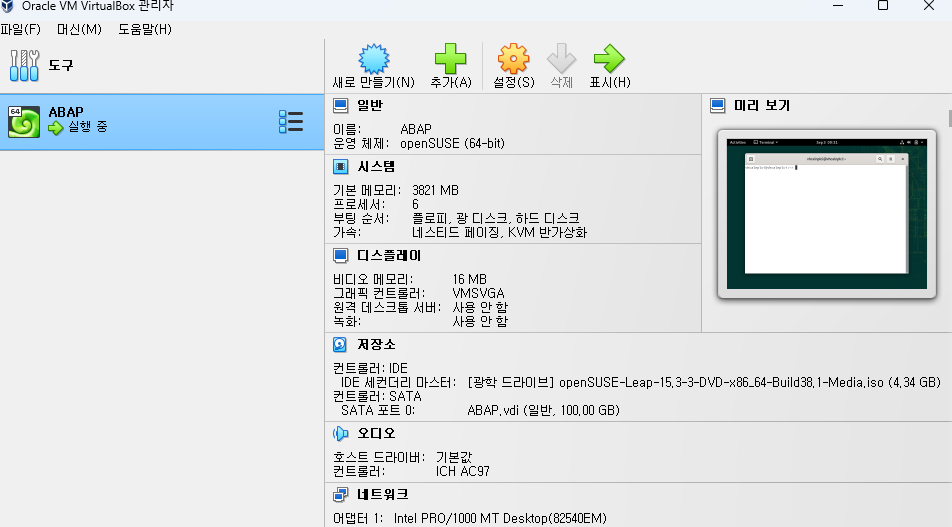
Task: Select the ABAP virtual machine entry
Action: (162, 122)
